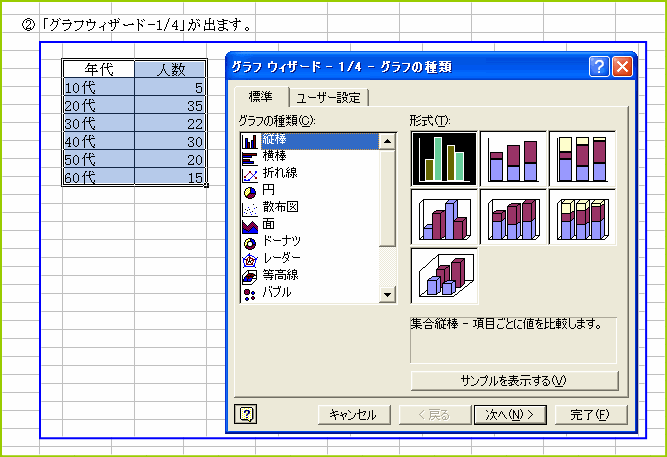
Task: Choose the 3-D clustered column subtype thumbnail
Action: coord(444,217)
